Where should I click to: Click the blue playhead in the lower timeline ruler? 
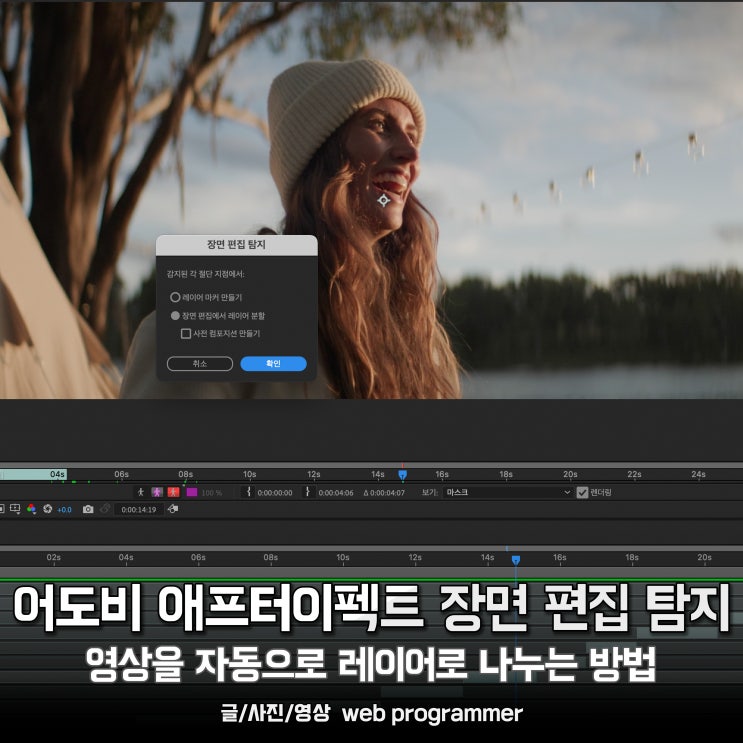tap(516, 560)
